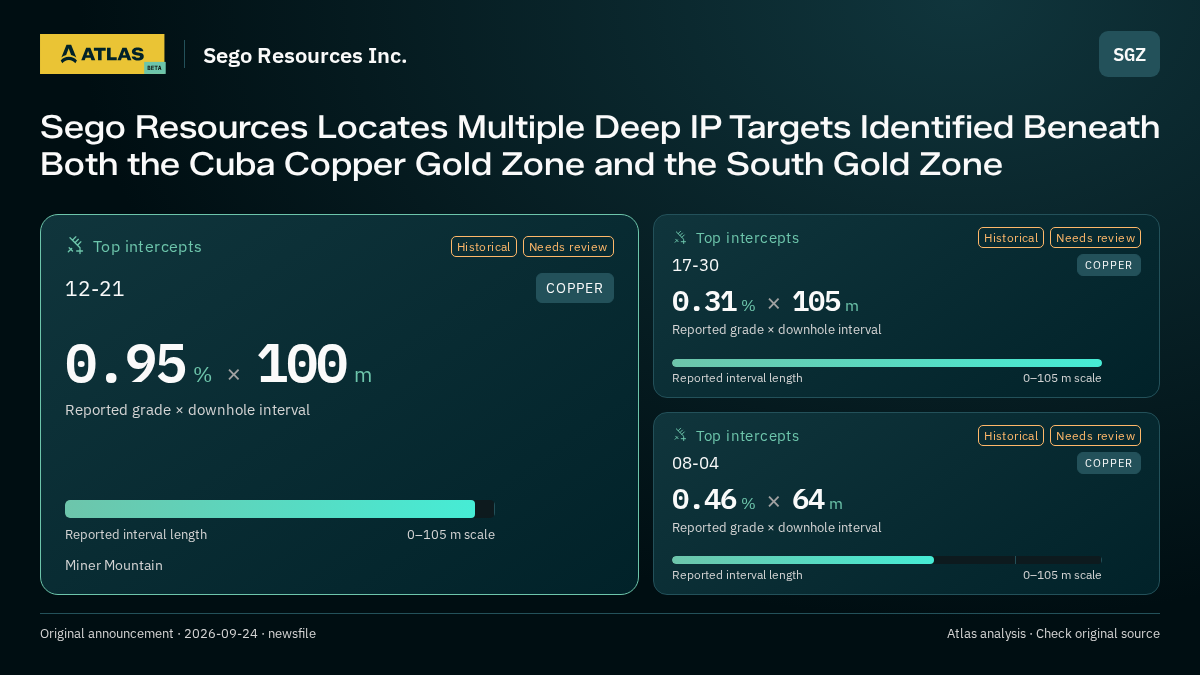Image resolution: width=1200 pixels, height=675 pixels.
Task: Click the Miner Mountain project label
Action: tap(114, 565)
